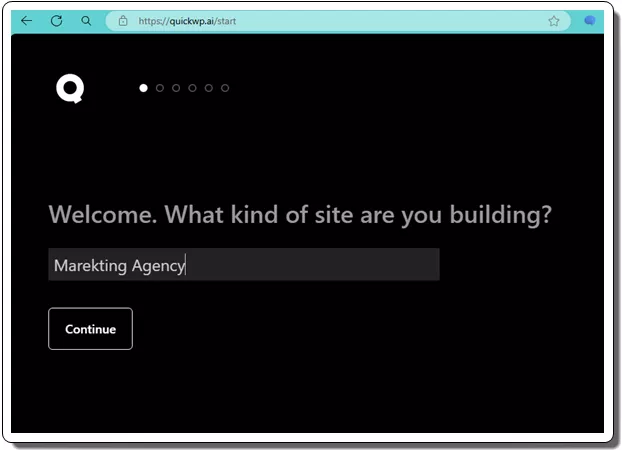Open search with the magnifier icon
Viewport: 622px width, 450px height.
click(86, 21)
